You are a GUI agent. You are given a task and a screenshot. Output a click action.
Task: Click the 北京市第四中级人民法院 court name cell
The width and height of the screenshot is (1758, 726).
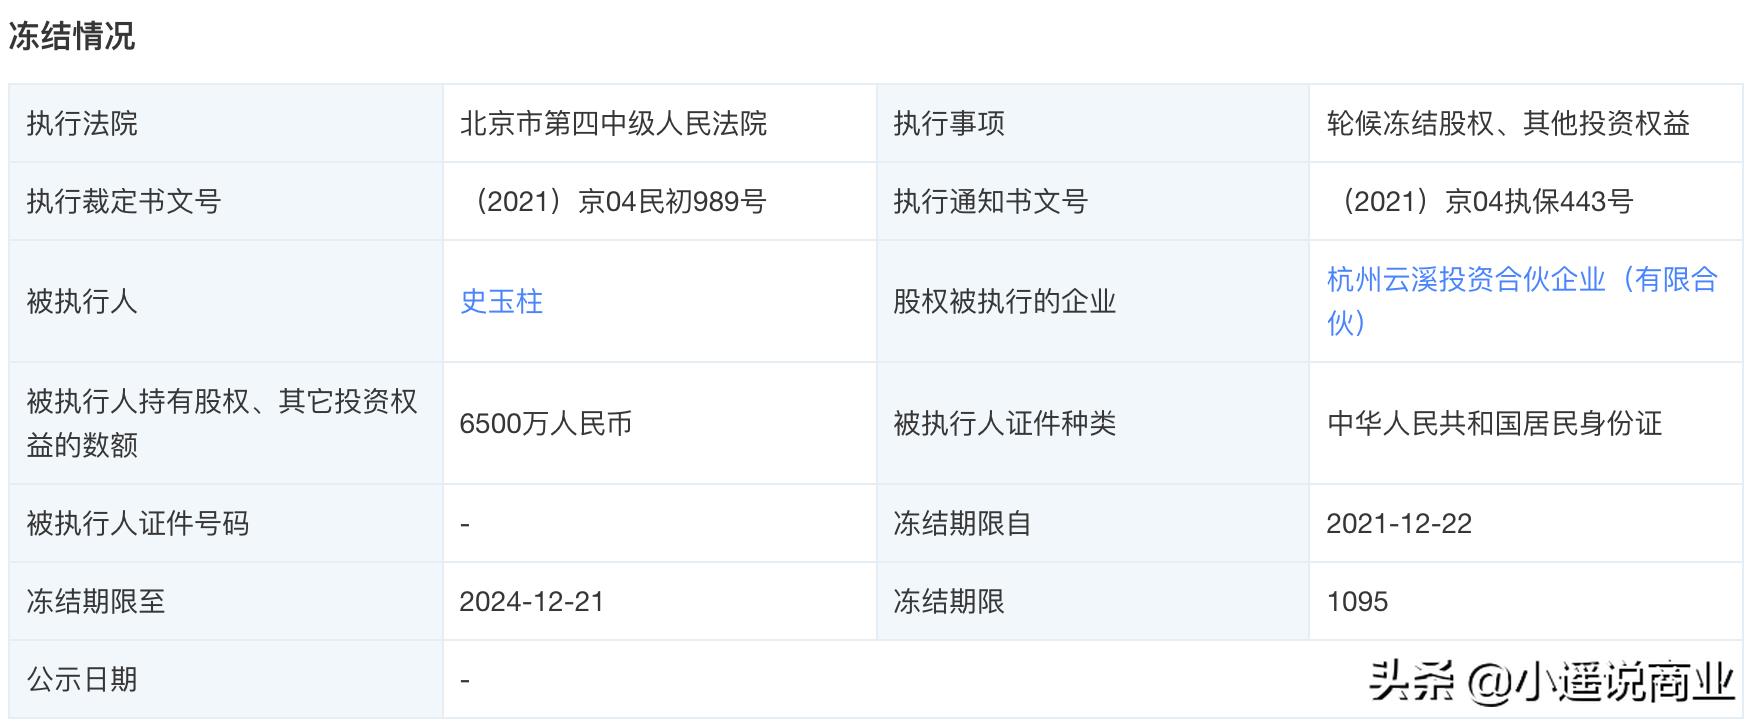(613, 123)
